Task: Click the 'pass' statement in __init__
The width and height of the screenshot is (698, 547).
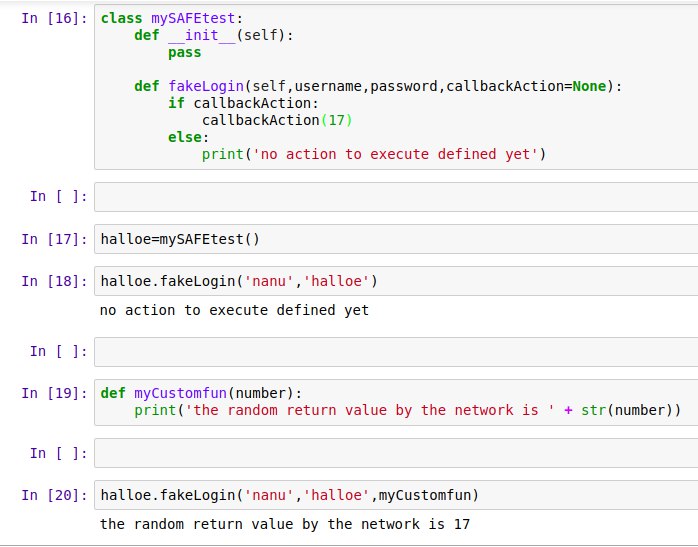Action: pyautogui.click(x=184, y=53)
